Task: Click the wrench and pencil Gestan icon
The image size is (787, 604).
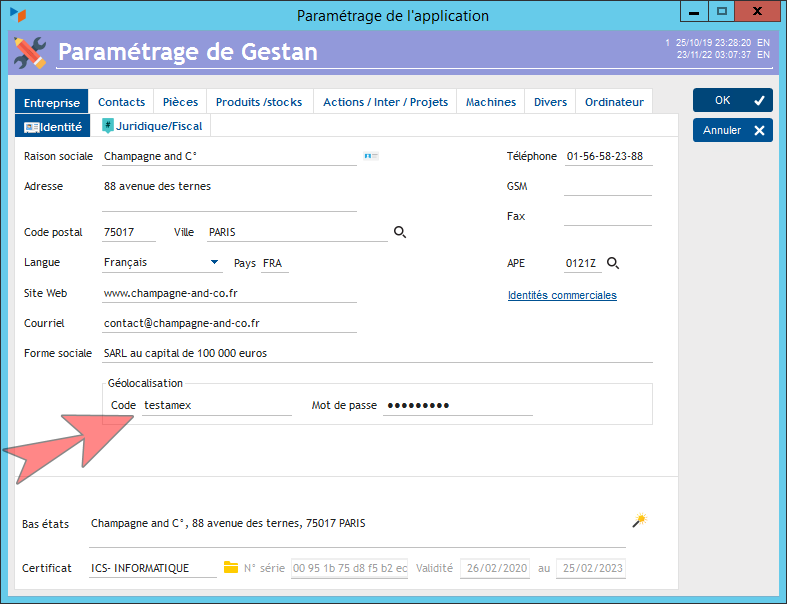Action: point(30,52)
